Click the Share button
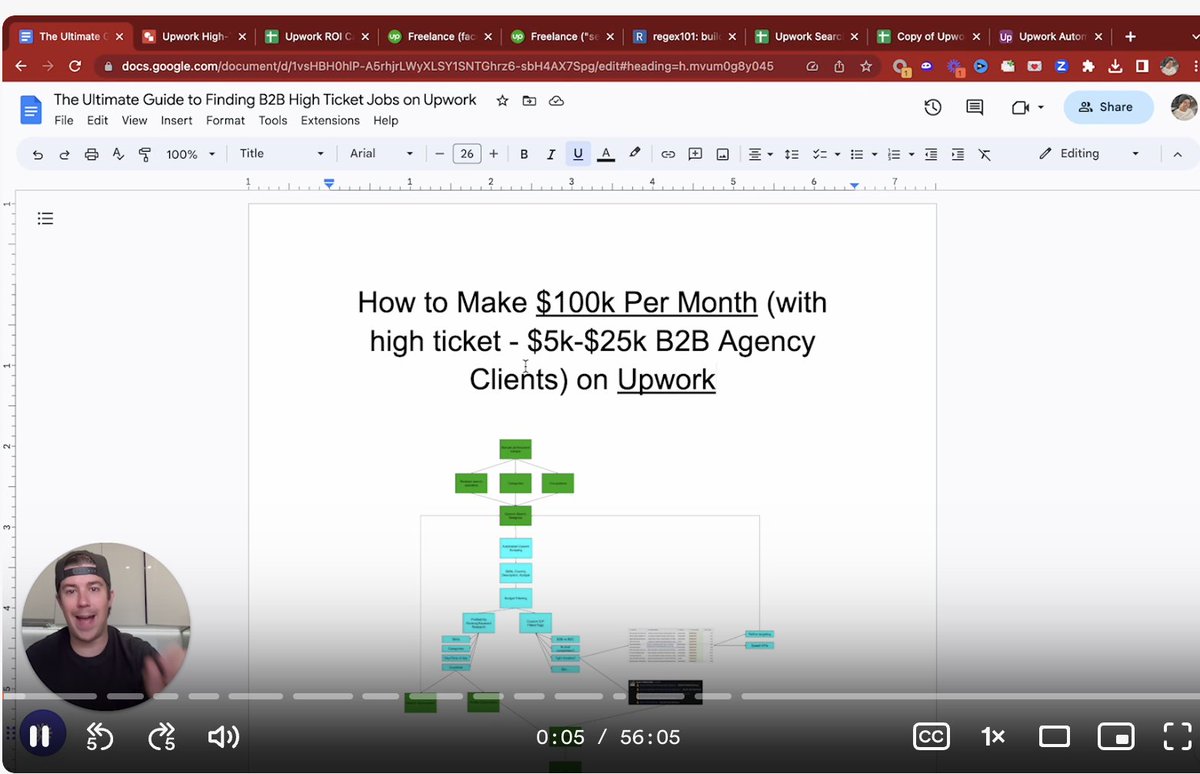This screenshot has width=1200, height=774. point(1108,107)
